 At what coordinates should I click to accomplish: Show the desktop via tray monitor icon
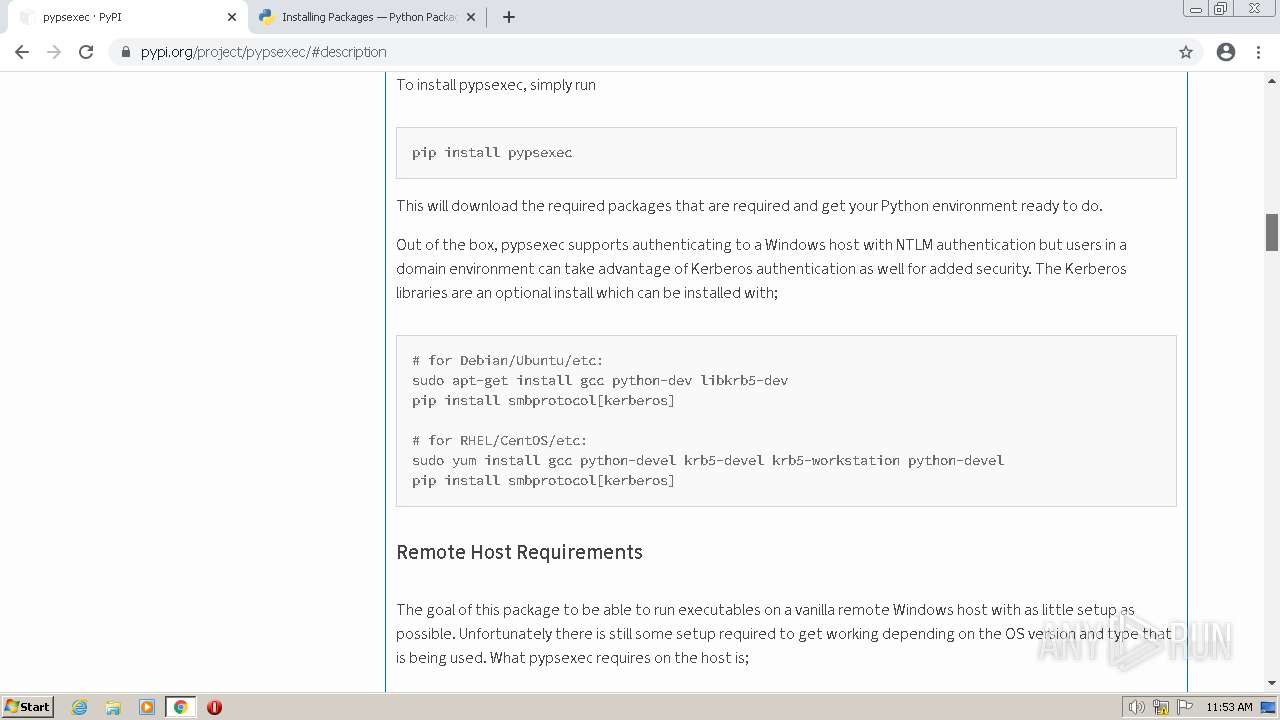coord(1268,707)
